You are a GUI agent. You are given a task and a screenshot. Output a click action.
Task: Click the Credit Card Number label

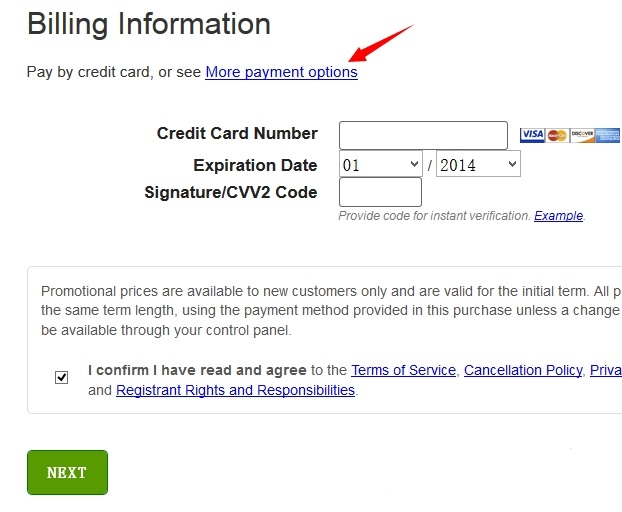tap(237, 133)
